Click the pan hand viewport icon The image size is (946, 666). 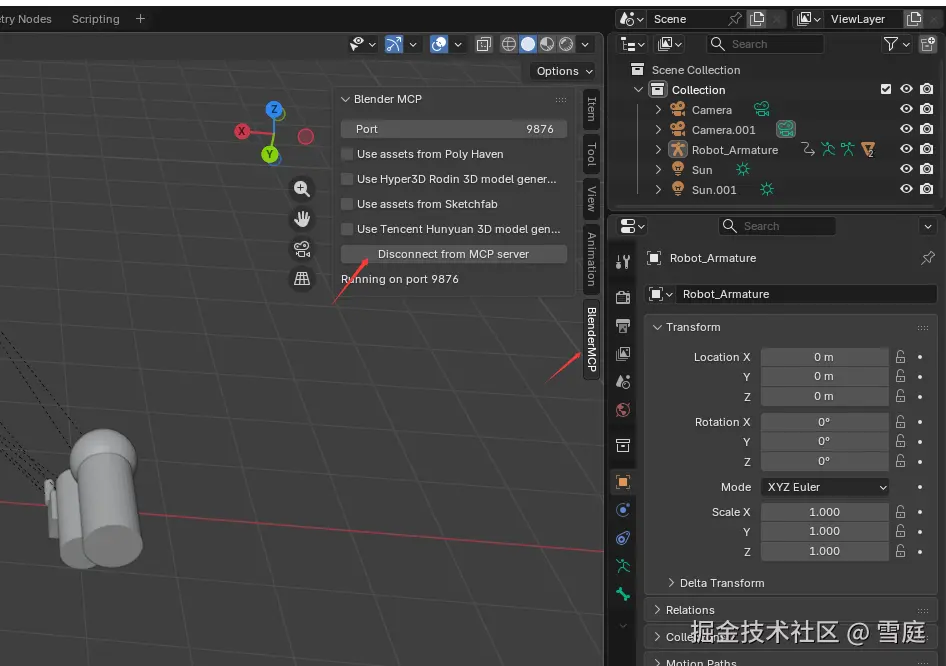(301, 218)
